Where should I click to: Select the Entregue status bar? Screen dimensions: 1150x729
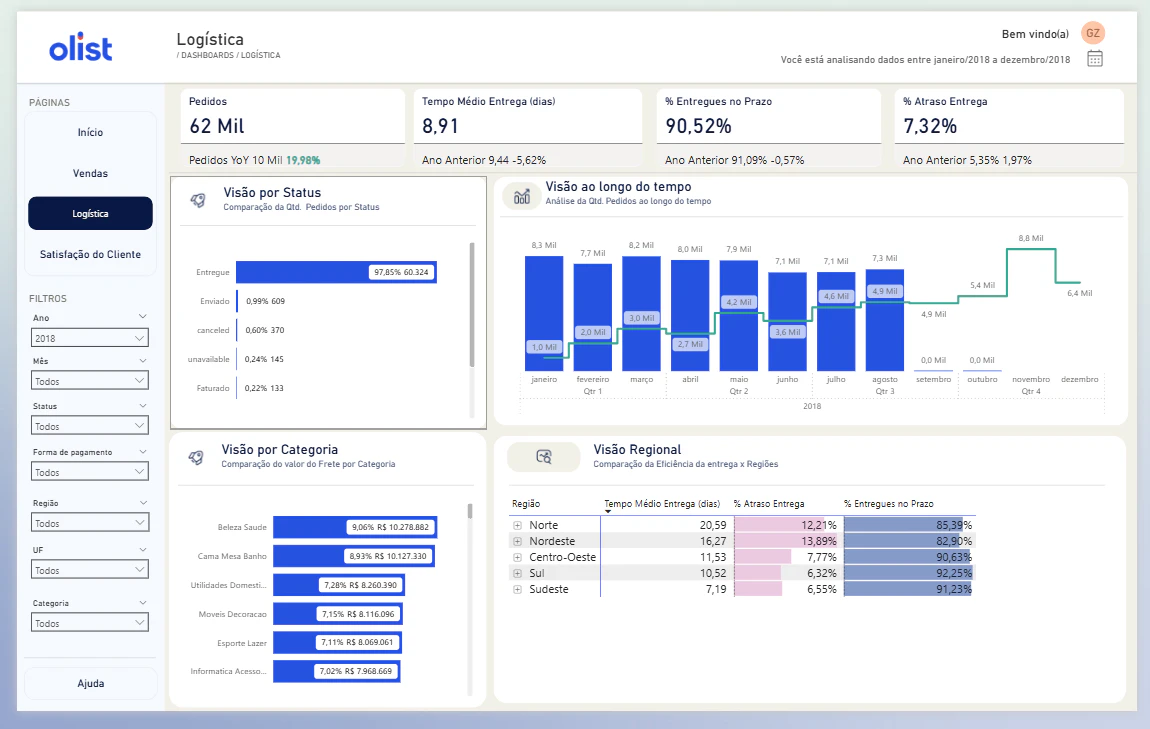point(336,272)
